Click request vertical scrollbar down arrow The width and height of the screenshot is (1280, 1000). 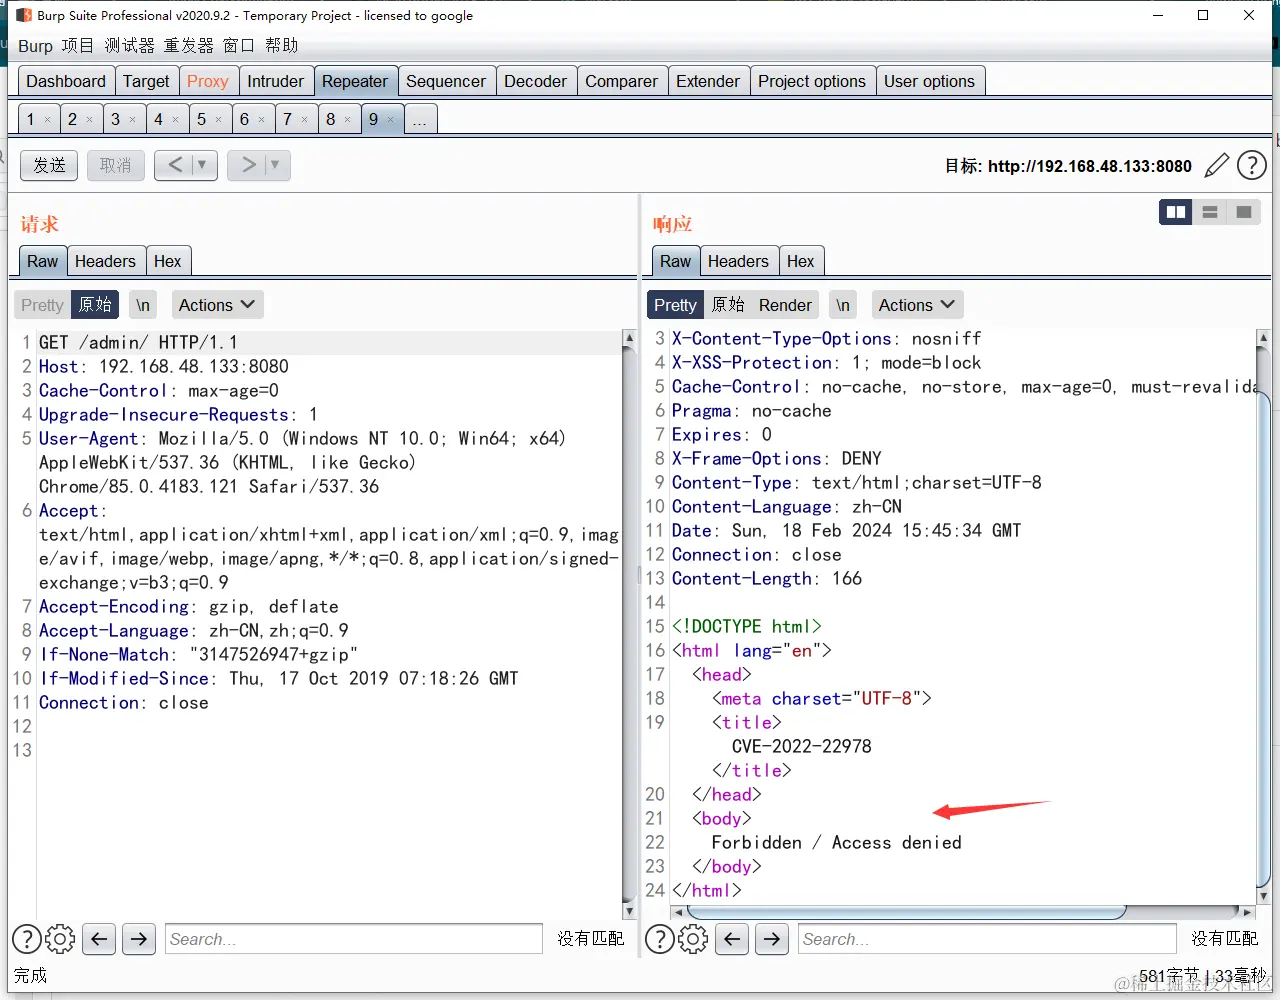pos(629,911)
